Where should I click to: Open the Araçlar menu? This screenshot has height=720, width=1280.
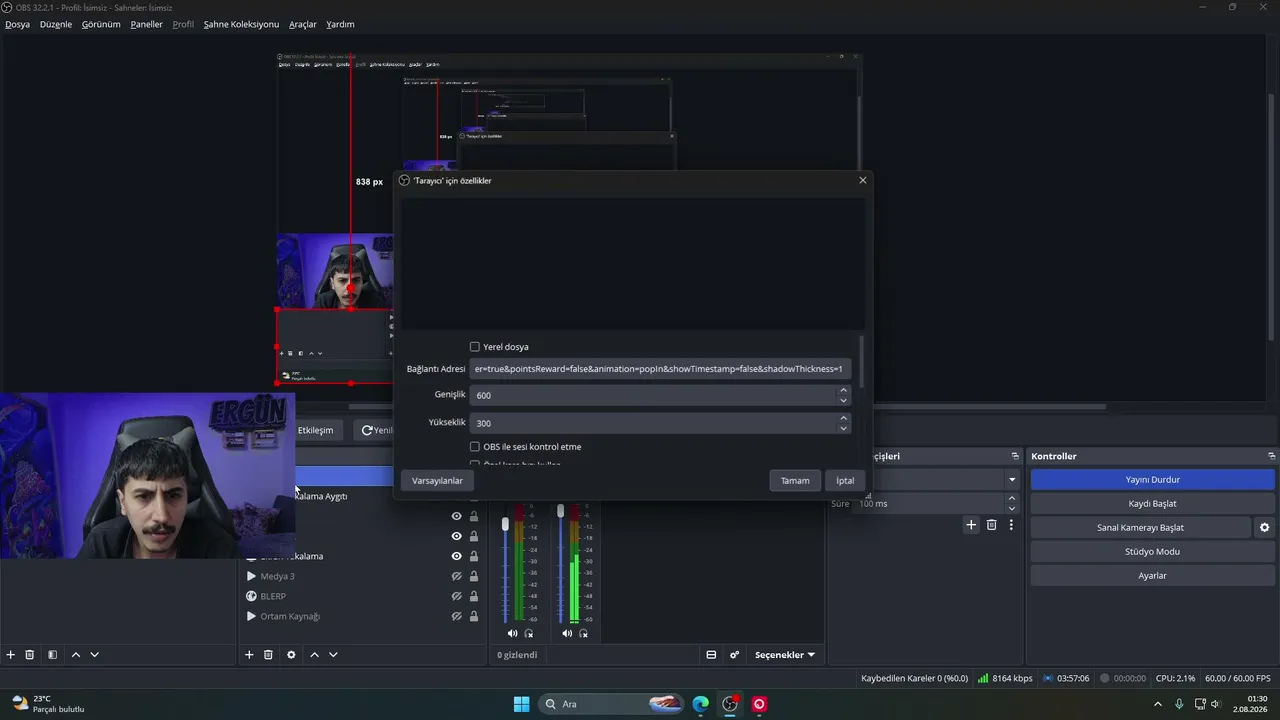pos(303,24)
